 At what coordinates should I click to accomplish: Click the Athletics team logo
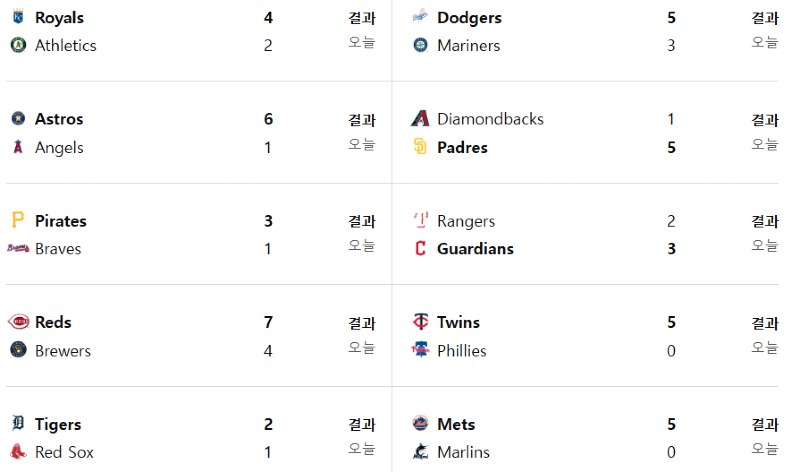(x=18, y=45)
